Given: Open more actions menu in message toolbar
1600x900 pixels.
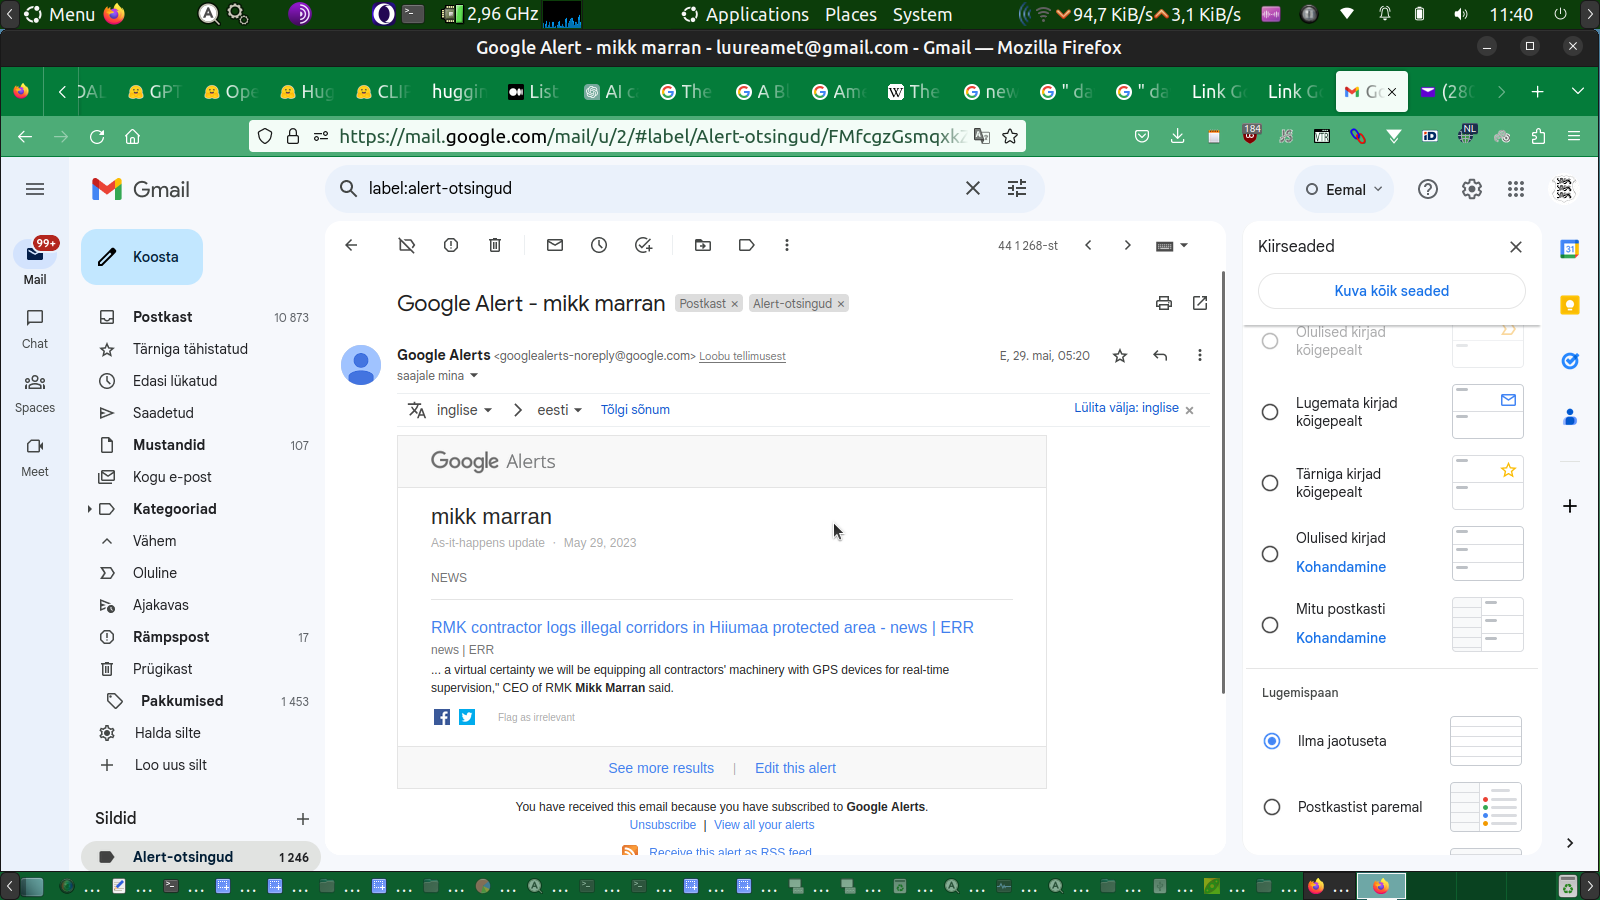Looking at the screenshot, I should pos(787,245).
